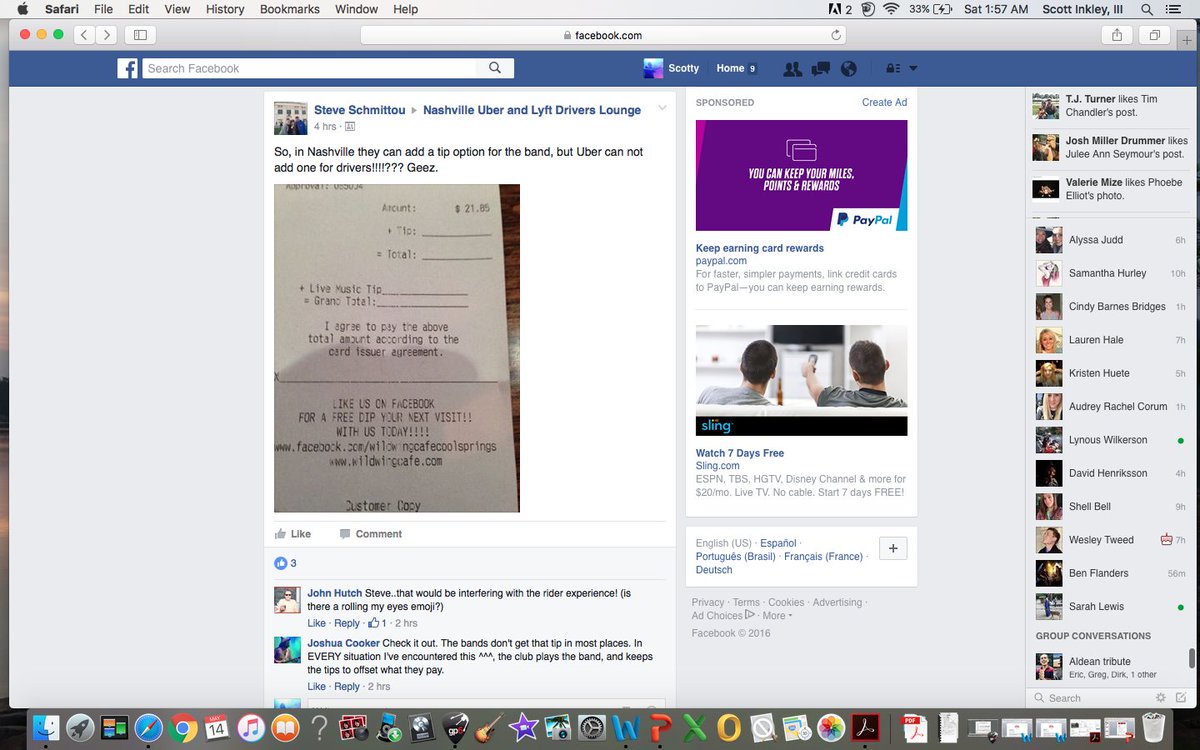Expand the account settings arrow in Facebook bar

pos(913,69)
